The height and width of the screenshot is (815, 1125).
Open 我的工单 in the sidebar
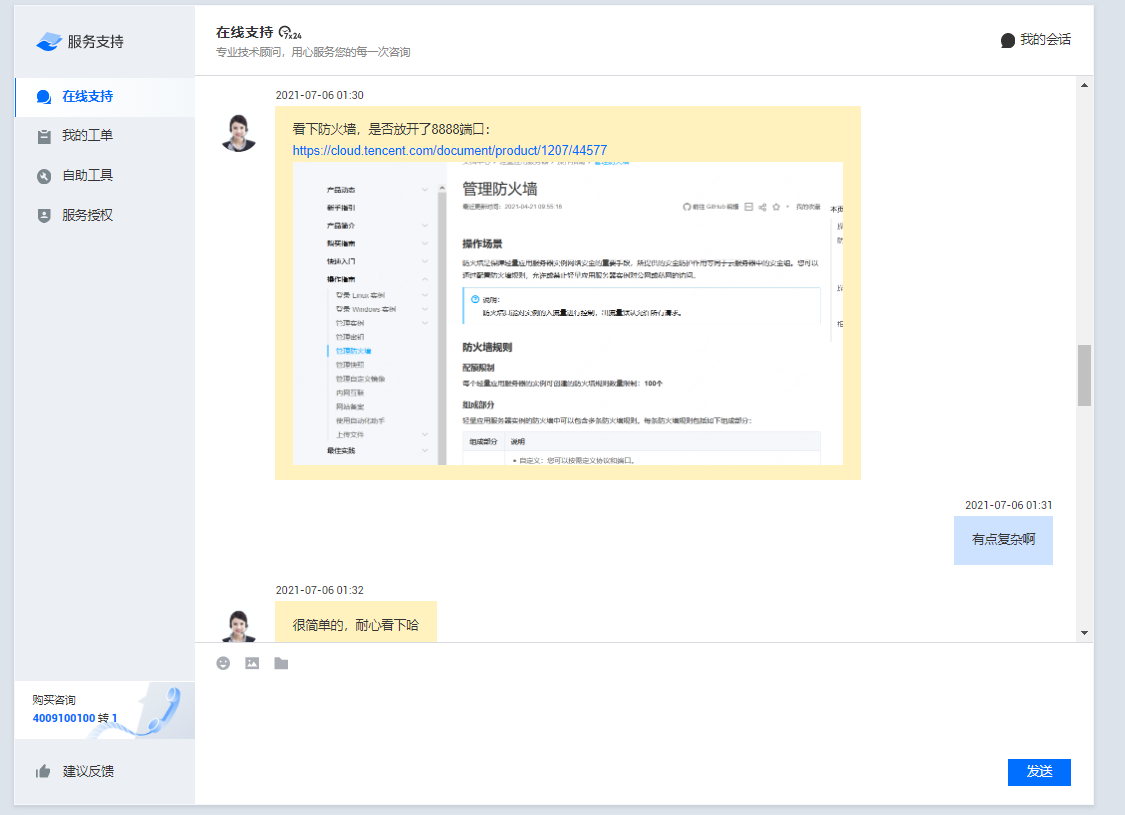(x=87, y=136)
